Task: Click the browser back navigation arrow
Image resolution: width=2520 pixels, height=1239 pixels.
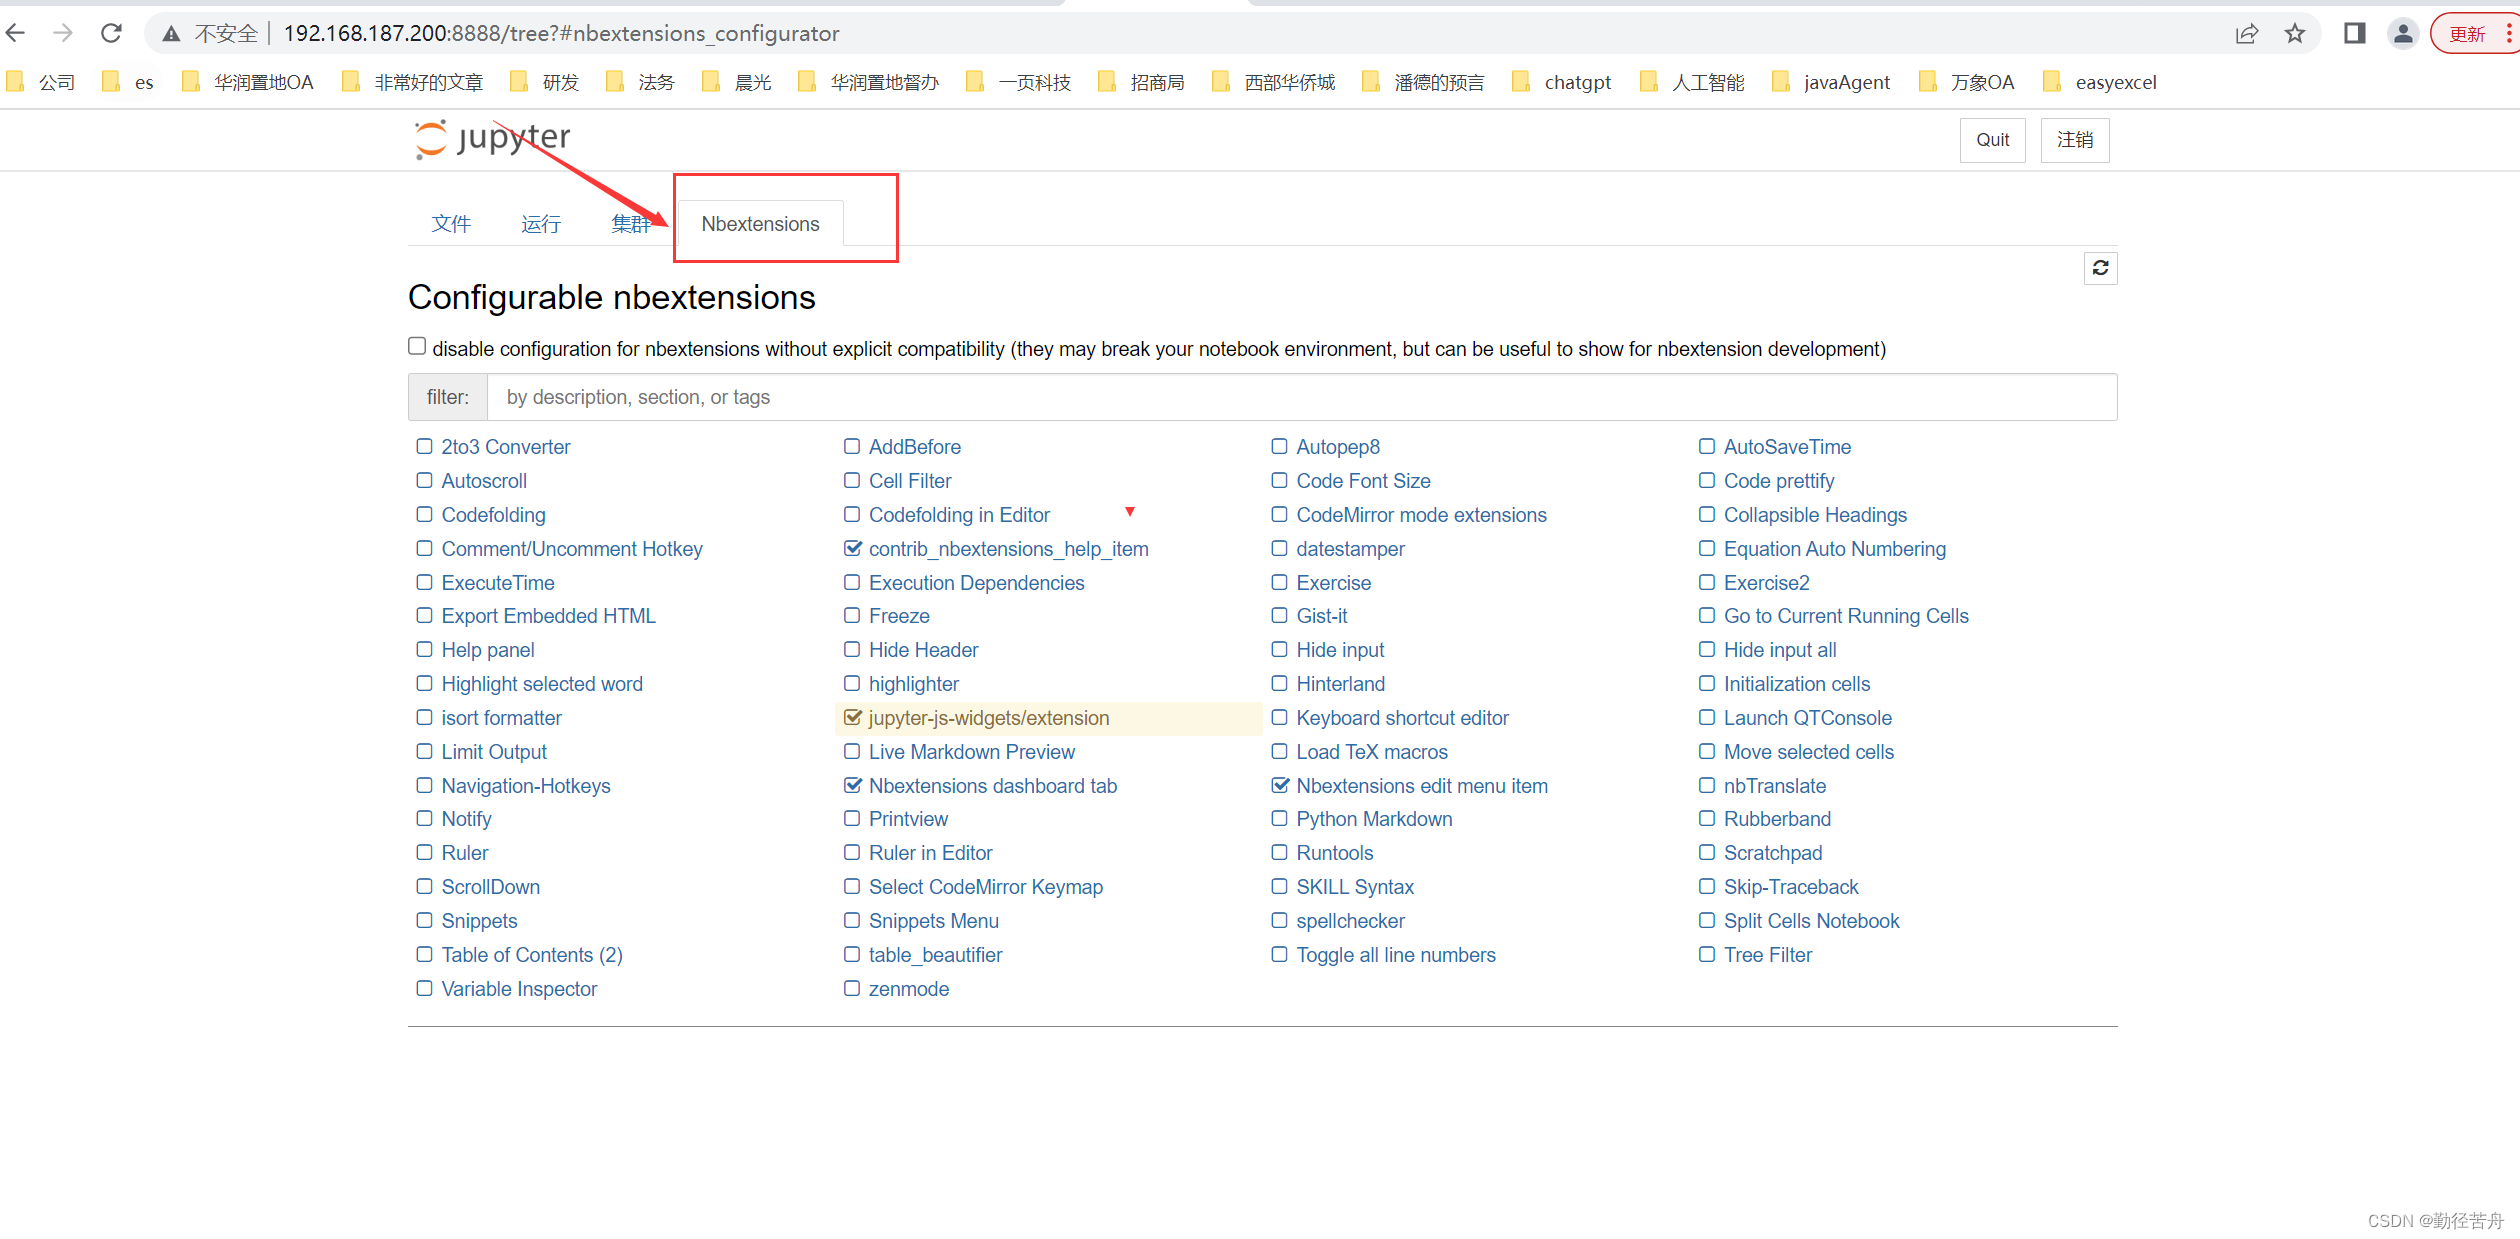Action: 24,32
